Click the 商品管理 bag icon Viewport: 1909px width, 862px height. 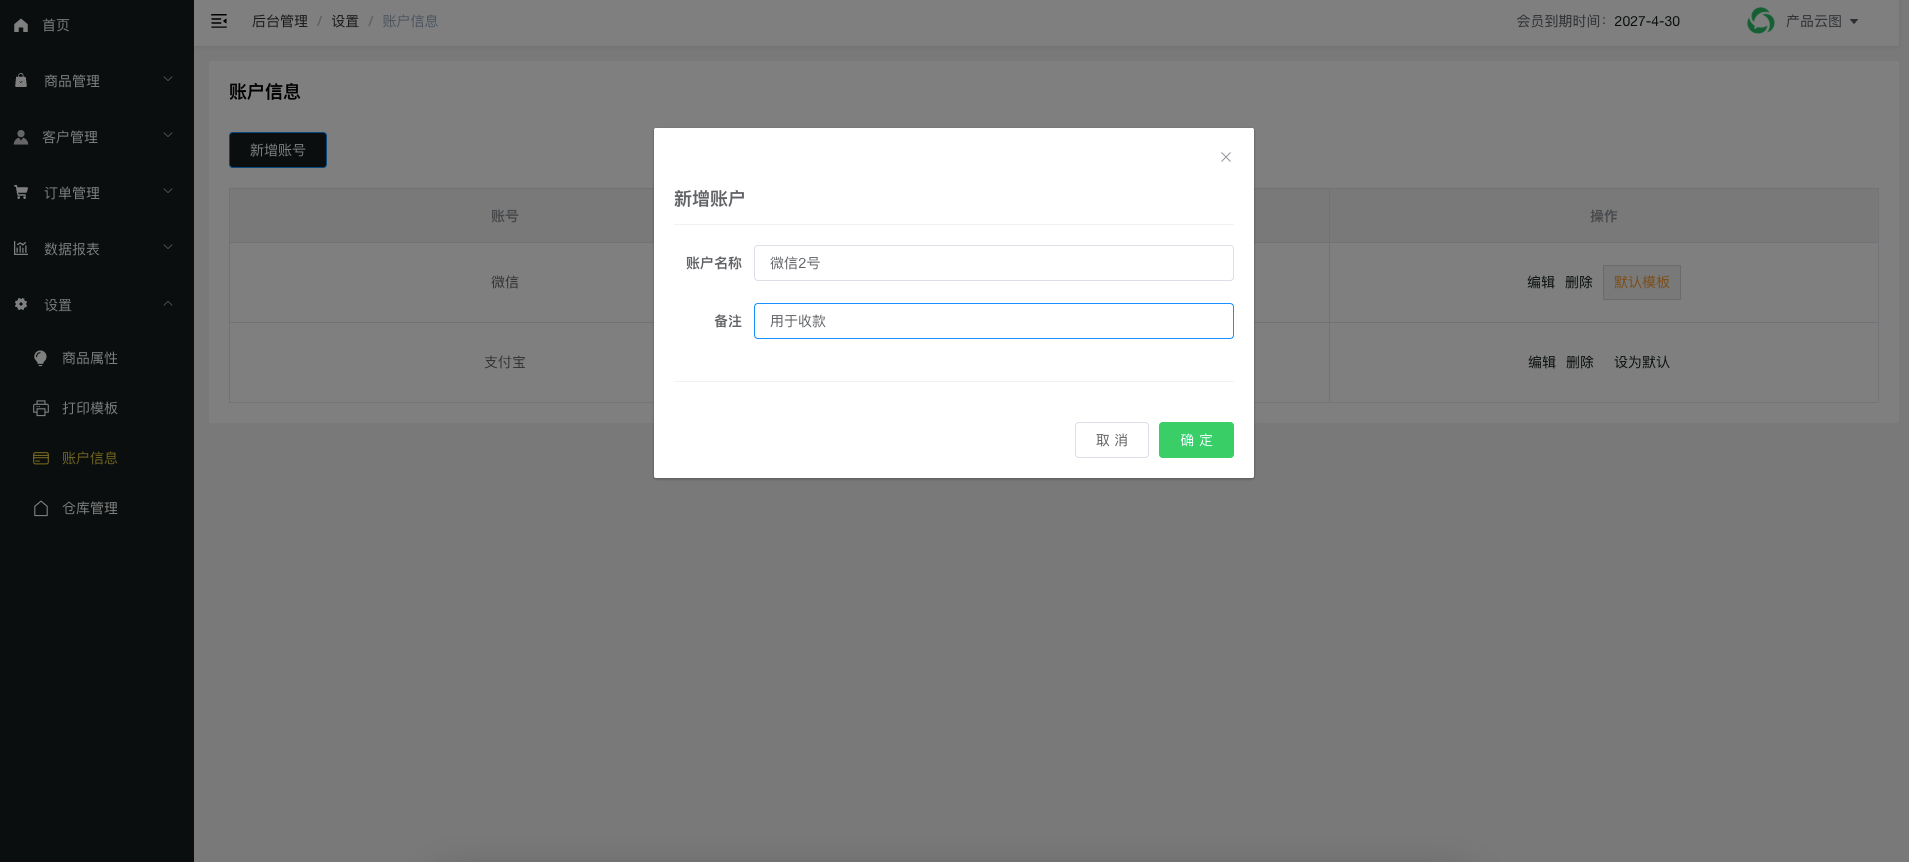[x=21, y=80]
